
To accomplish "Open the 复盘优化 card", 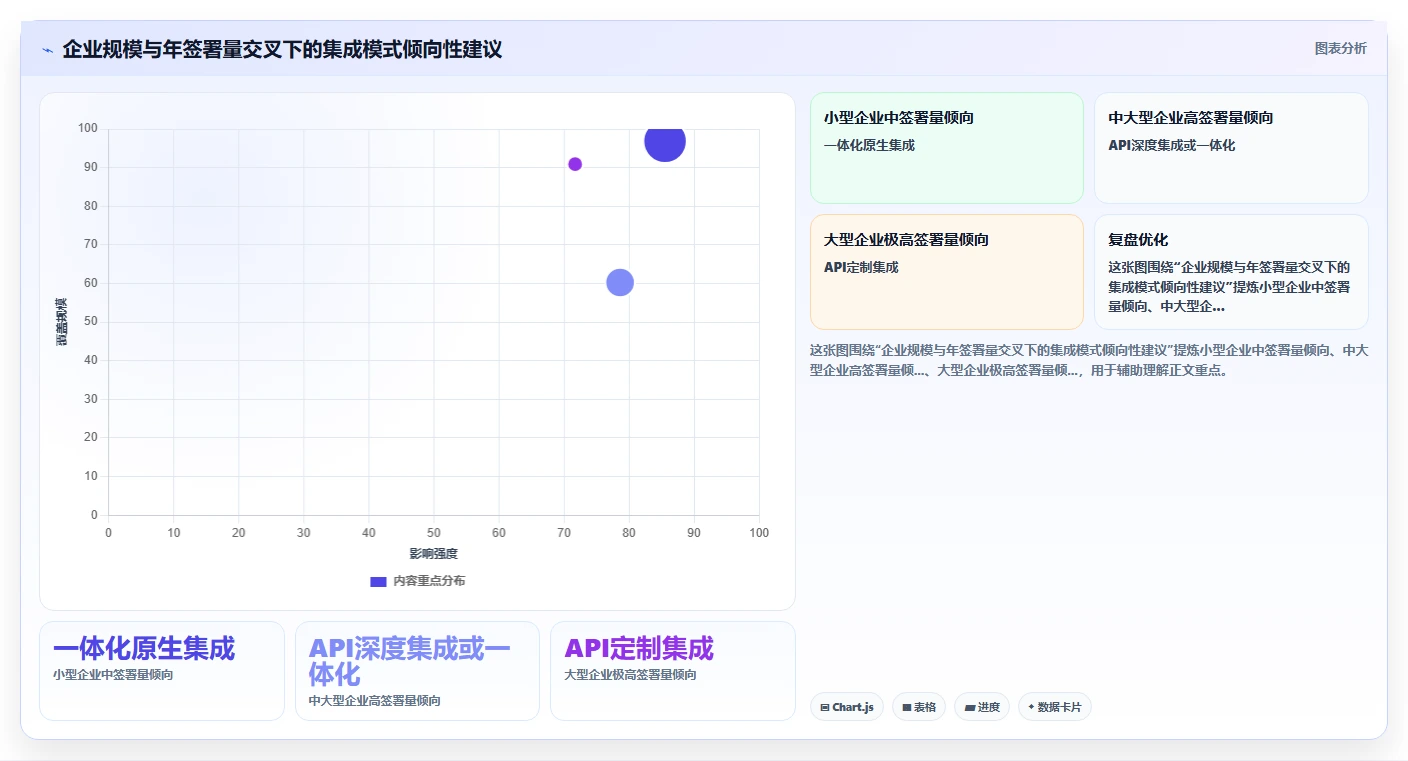I will [x=1231, y=272].
